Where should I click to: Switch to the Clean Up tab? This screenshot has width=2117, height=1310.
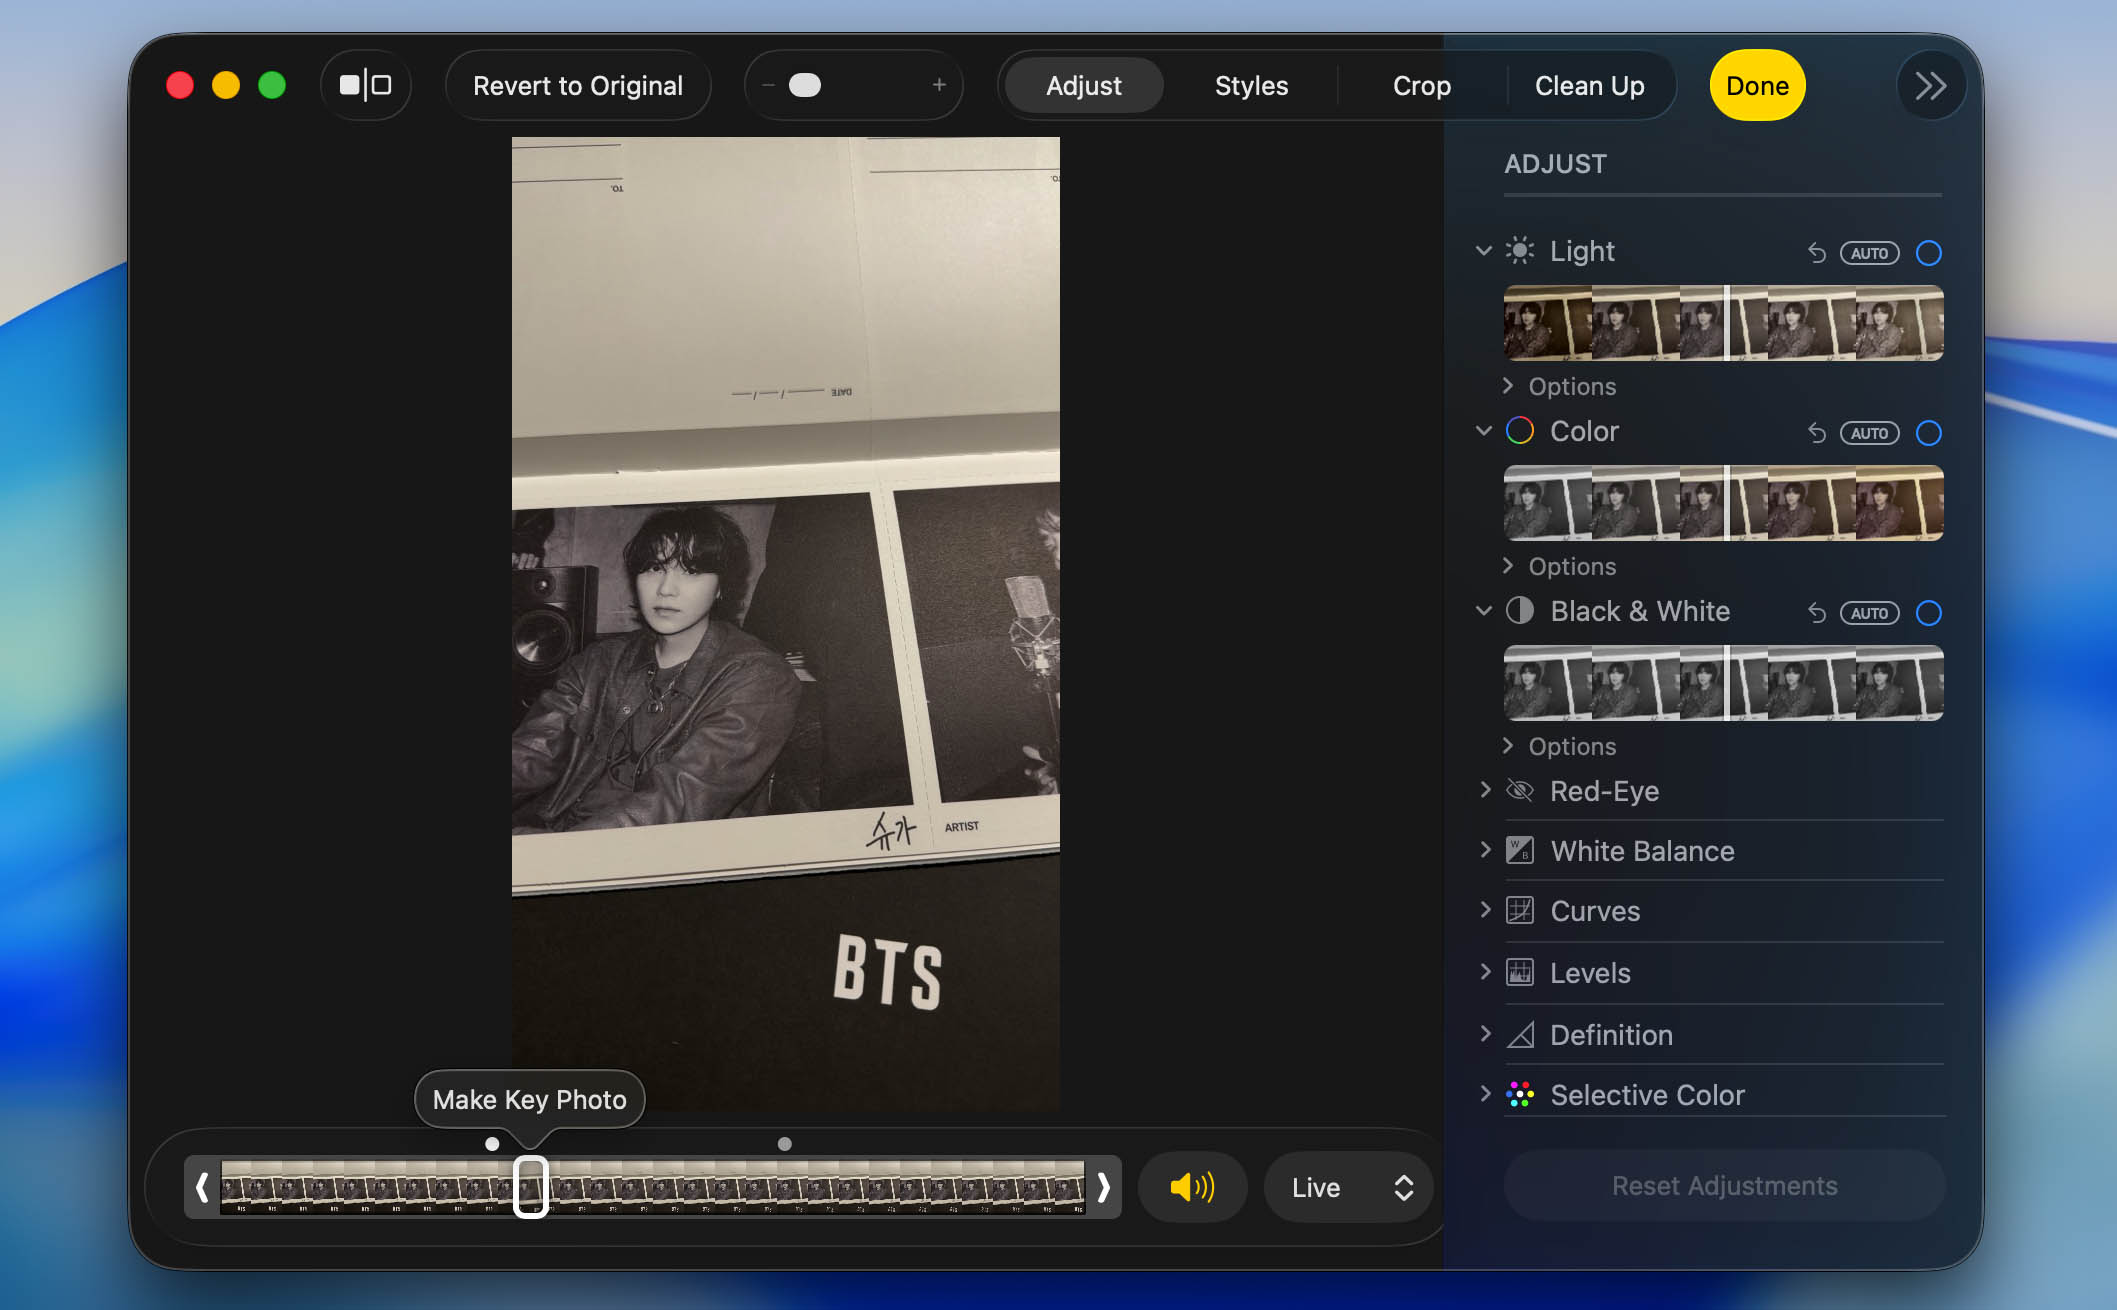pos(1589,86)
